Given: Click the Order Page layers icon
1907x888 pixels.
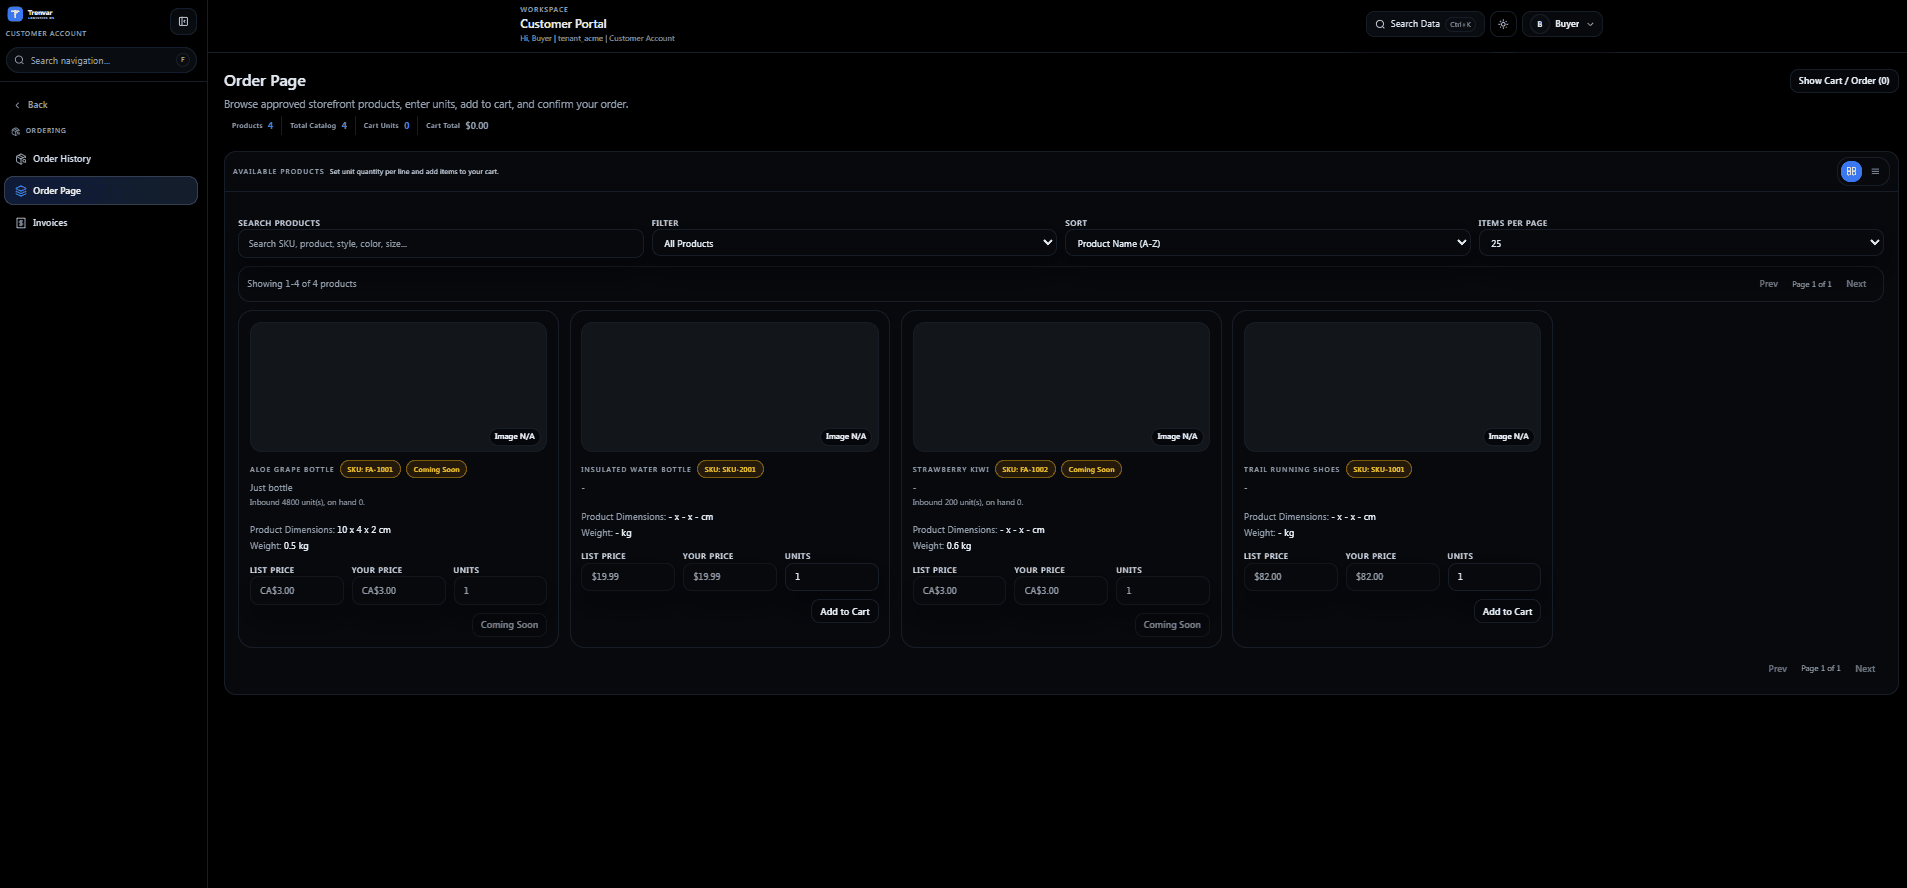Looking at the screenshot, I should (21, 191).
